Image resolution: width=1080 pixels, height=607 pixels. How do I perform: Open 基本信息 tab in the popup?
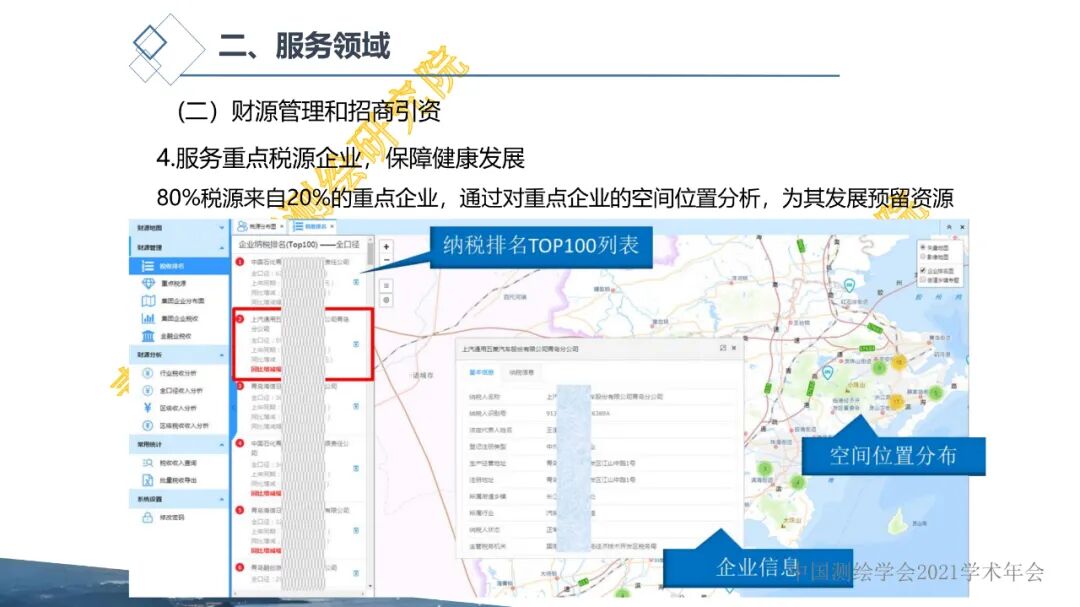[481, 373]
